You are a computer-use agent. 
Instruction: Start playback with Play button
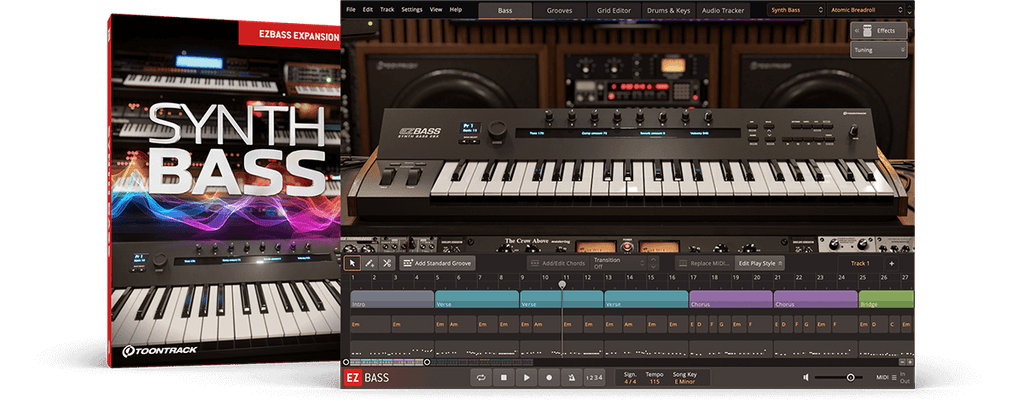coord(526,377)
